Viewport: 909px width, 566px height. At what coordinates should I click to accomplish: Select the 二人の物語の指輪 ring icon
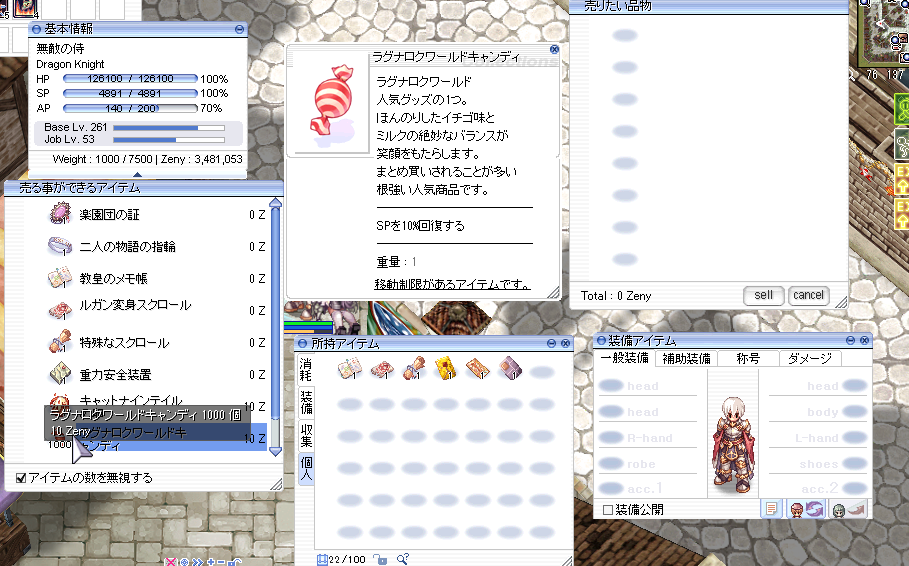click(x=59, y=246)
